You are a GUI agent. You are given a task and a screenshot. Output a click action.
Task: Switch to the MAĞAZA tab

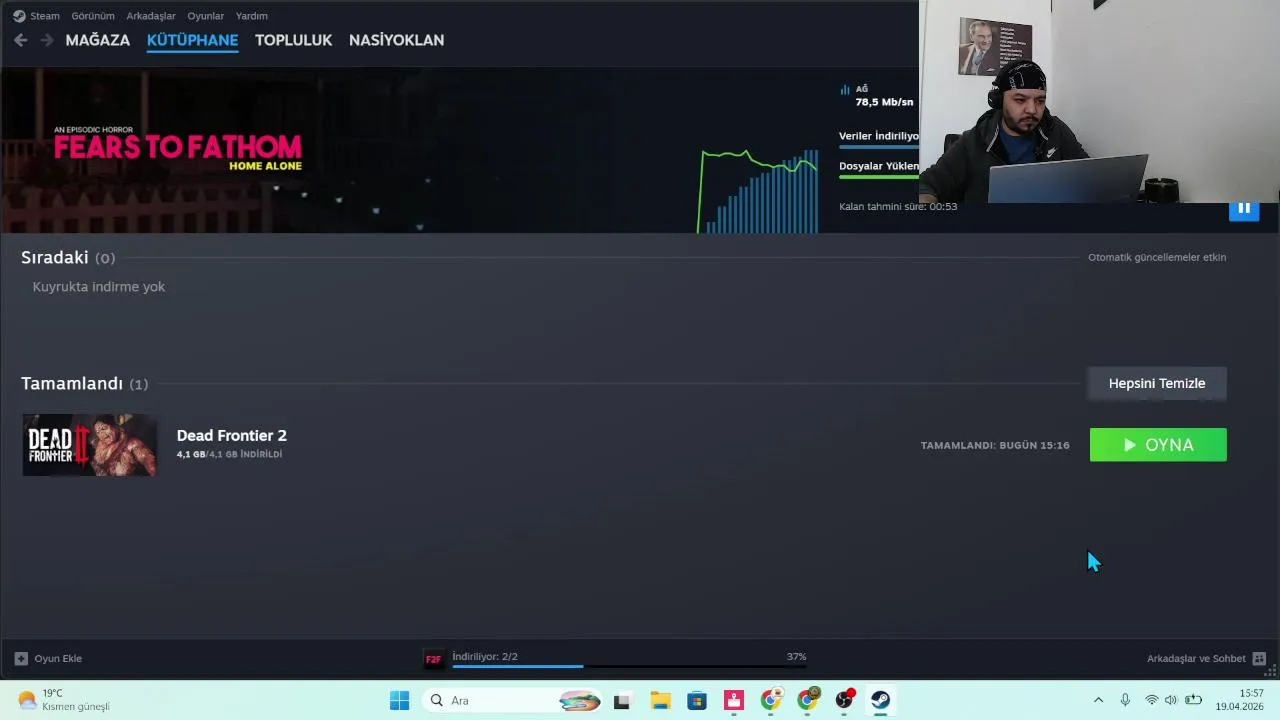click(98, 40)
